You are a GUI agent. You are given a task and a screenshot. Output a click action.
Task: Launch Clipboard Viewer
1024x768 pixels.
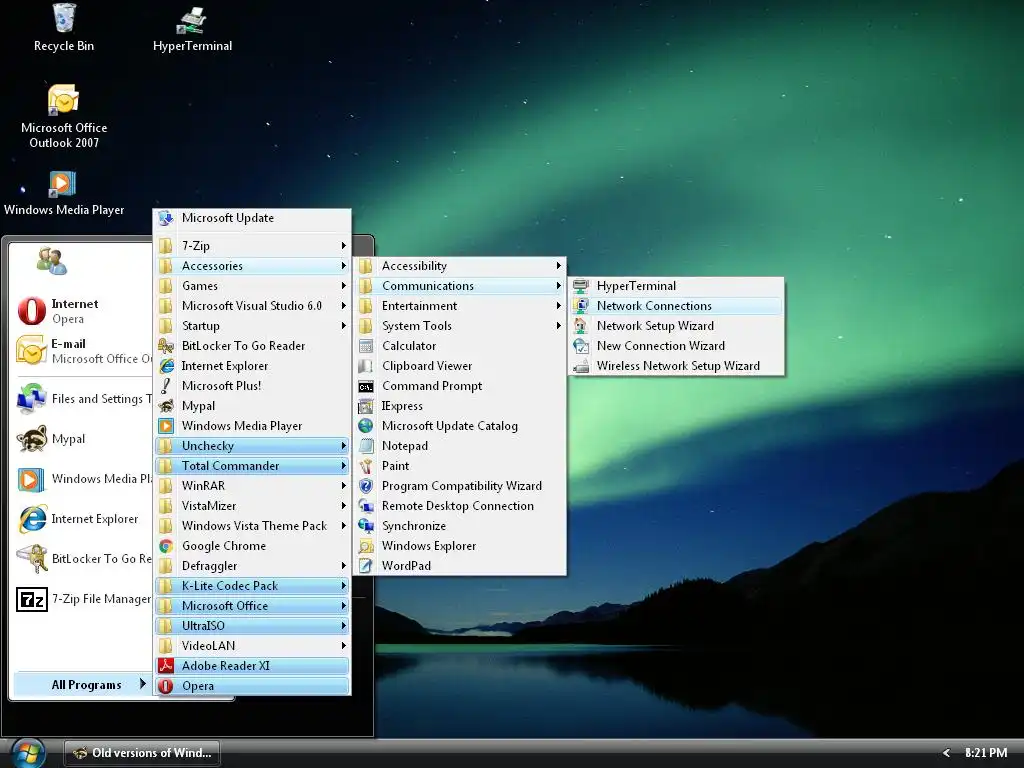point(460,366)
